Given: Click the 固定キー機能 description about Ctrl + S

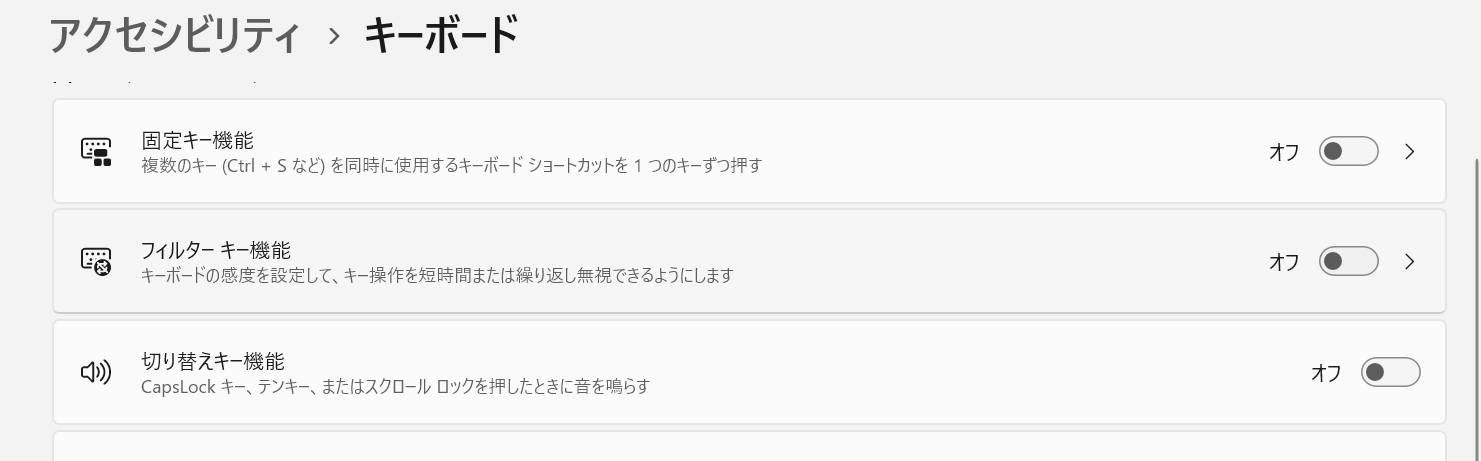Looking at the screenshot, I should 452,165.
